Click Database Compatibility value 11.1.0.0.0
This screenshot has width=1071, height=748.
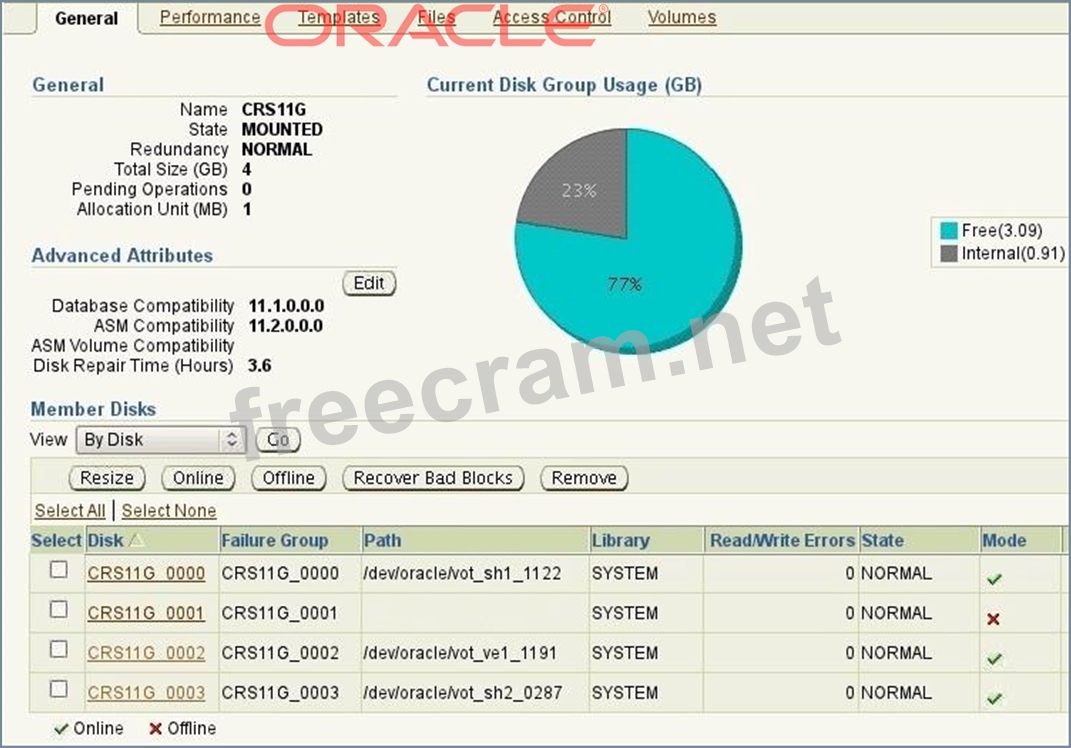coord(286,305)
